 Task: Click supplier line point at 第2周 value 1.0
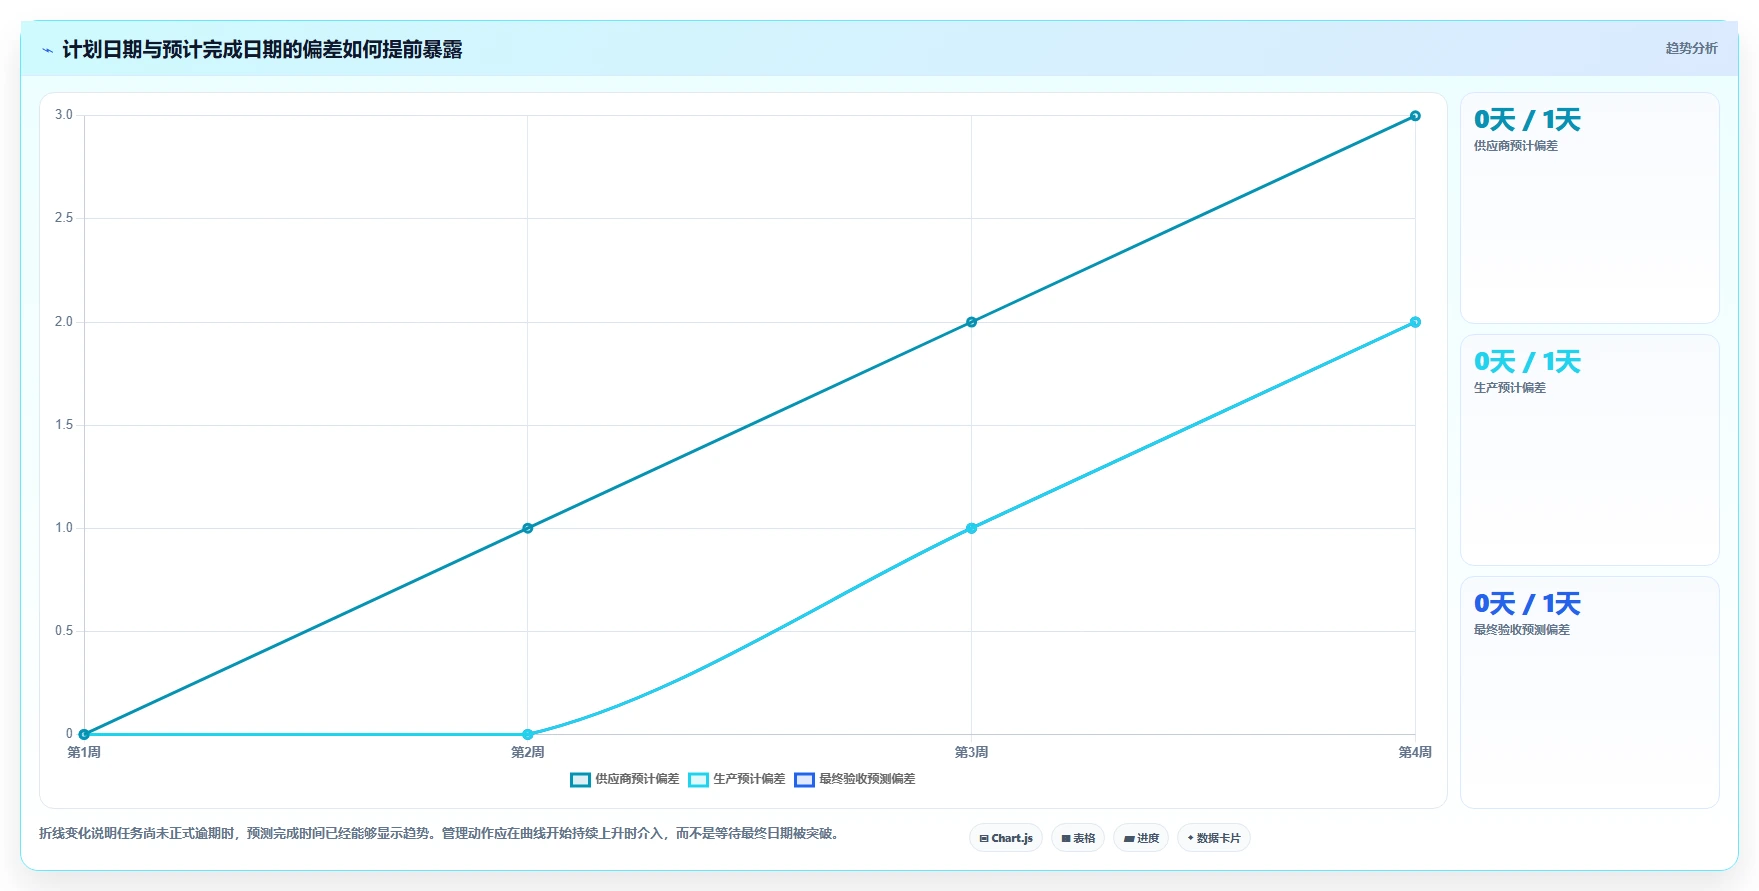pyautogui.click(x=528, y=528)
